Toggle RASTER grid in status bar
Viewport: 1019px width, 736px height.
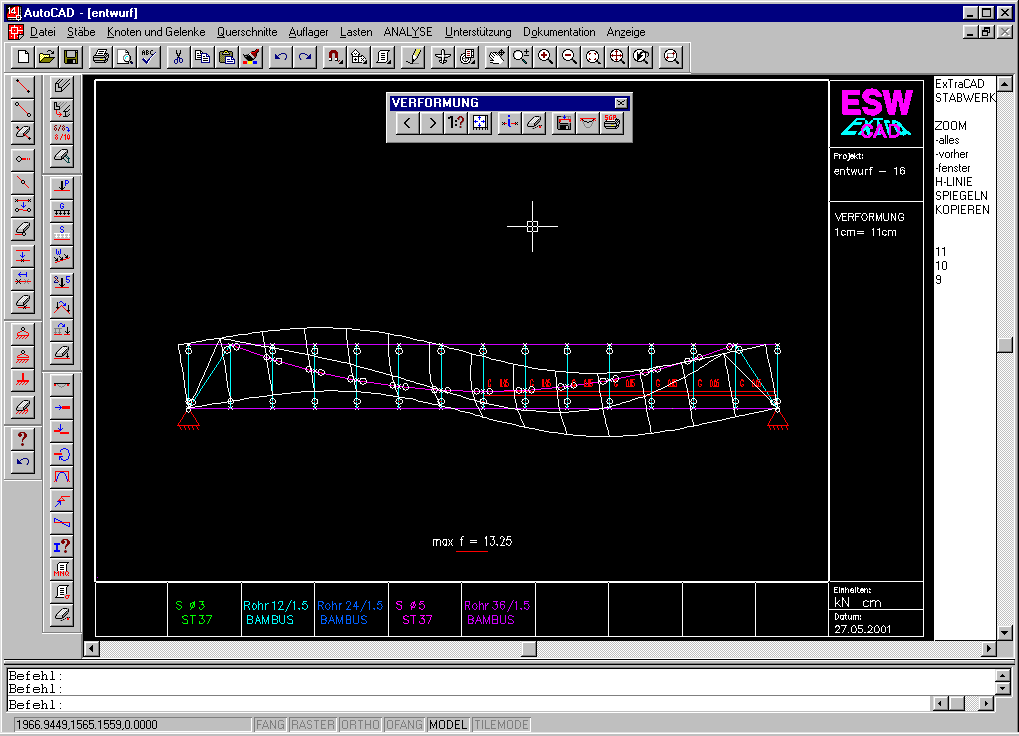coord(313,724)
